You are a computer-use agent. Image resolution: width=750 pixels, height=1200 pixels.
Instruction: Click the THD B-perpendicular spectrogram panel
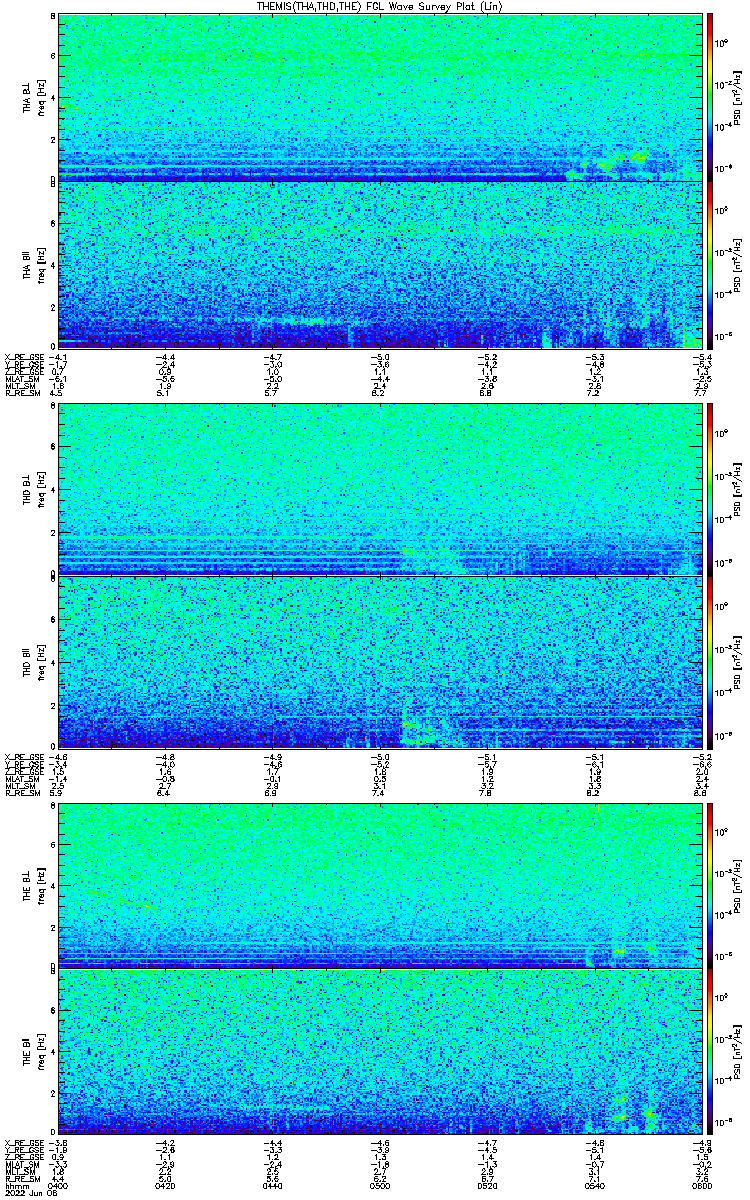378,489
